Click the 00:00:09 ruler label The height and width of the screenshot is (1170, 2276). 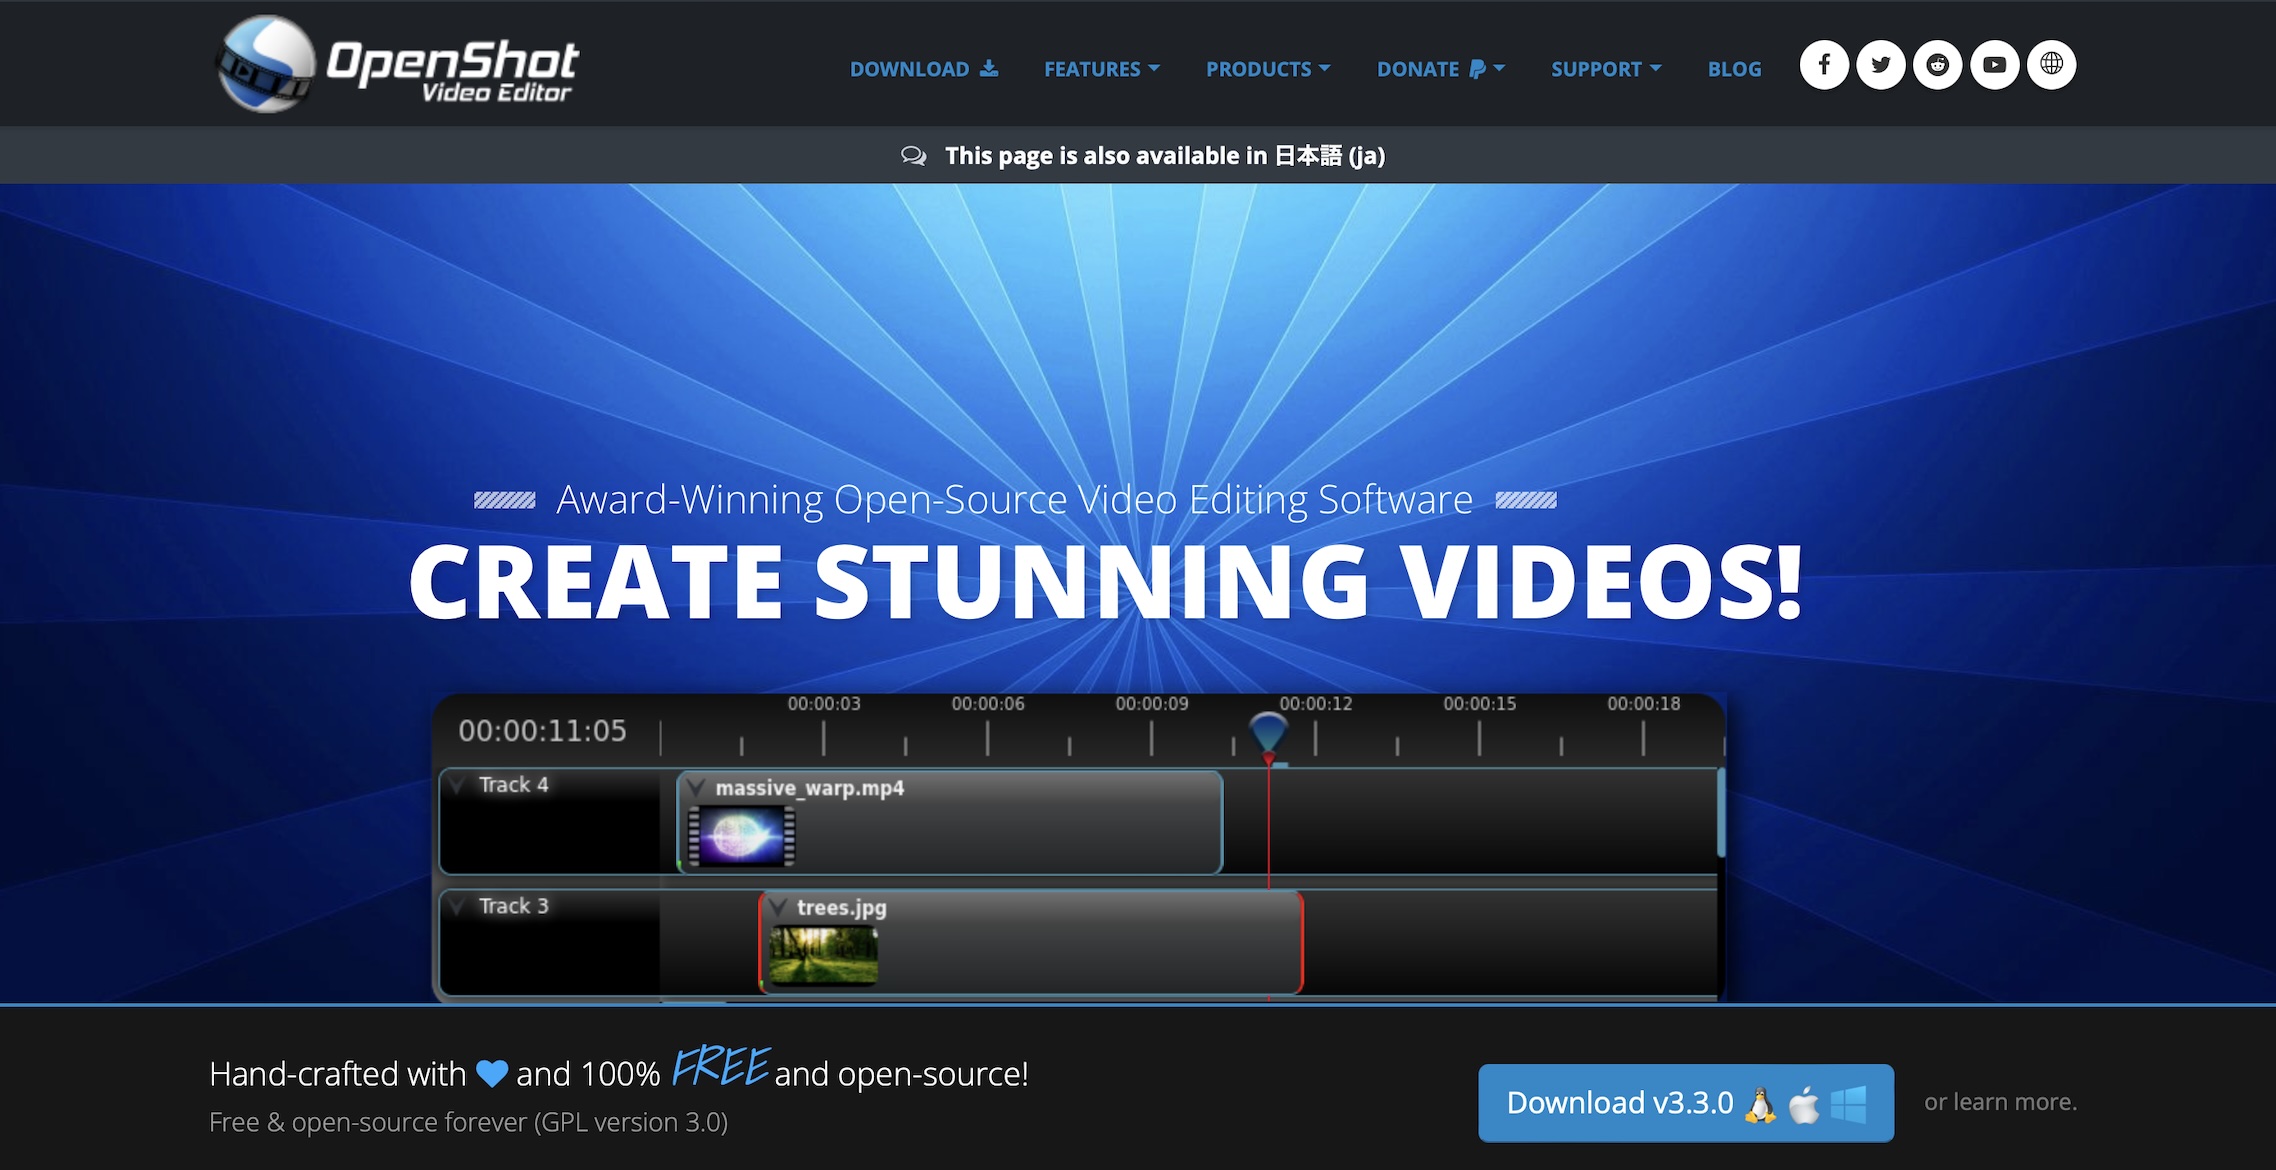click(x=1152, y=704)
